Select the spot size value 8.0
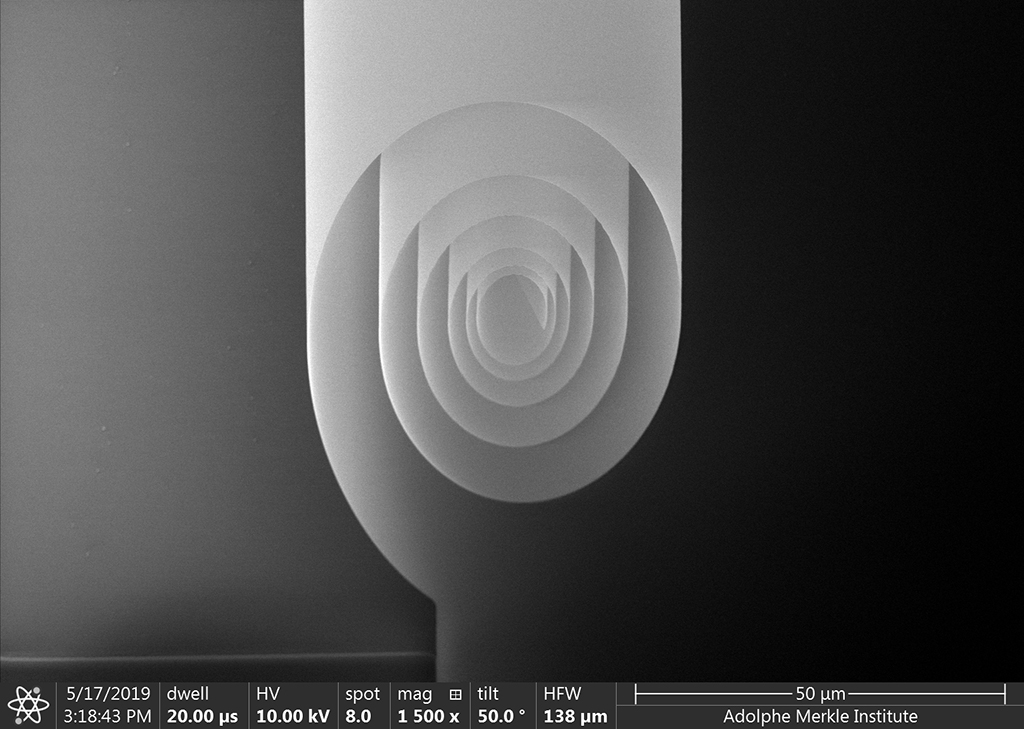Viewport: 1024px width, 729px height. tap(358, 716)
